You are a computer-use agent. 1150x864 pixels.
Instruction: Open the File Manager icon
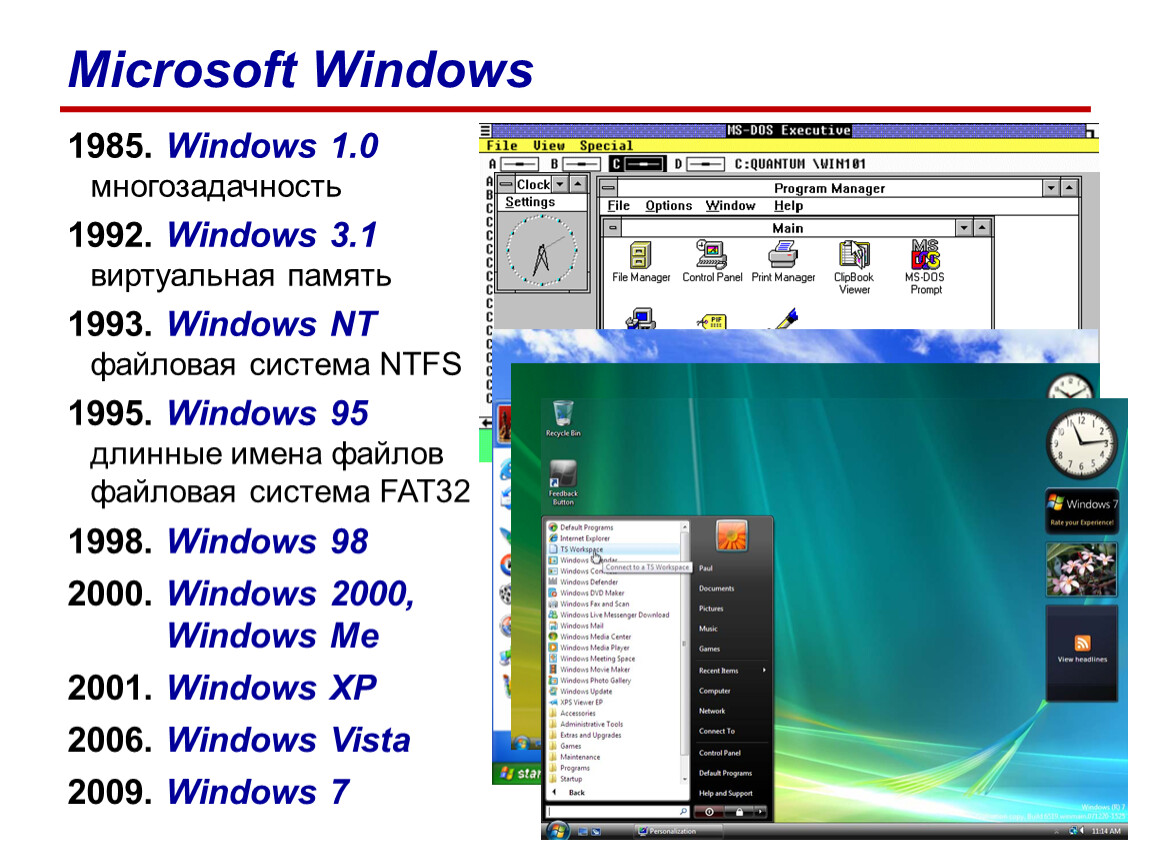tap(640, 262)
